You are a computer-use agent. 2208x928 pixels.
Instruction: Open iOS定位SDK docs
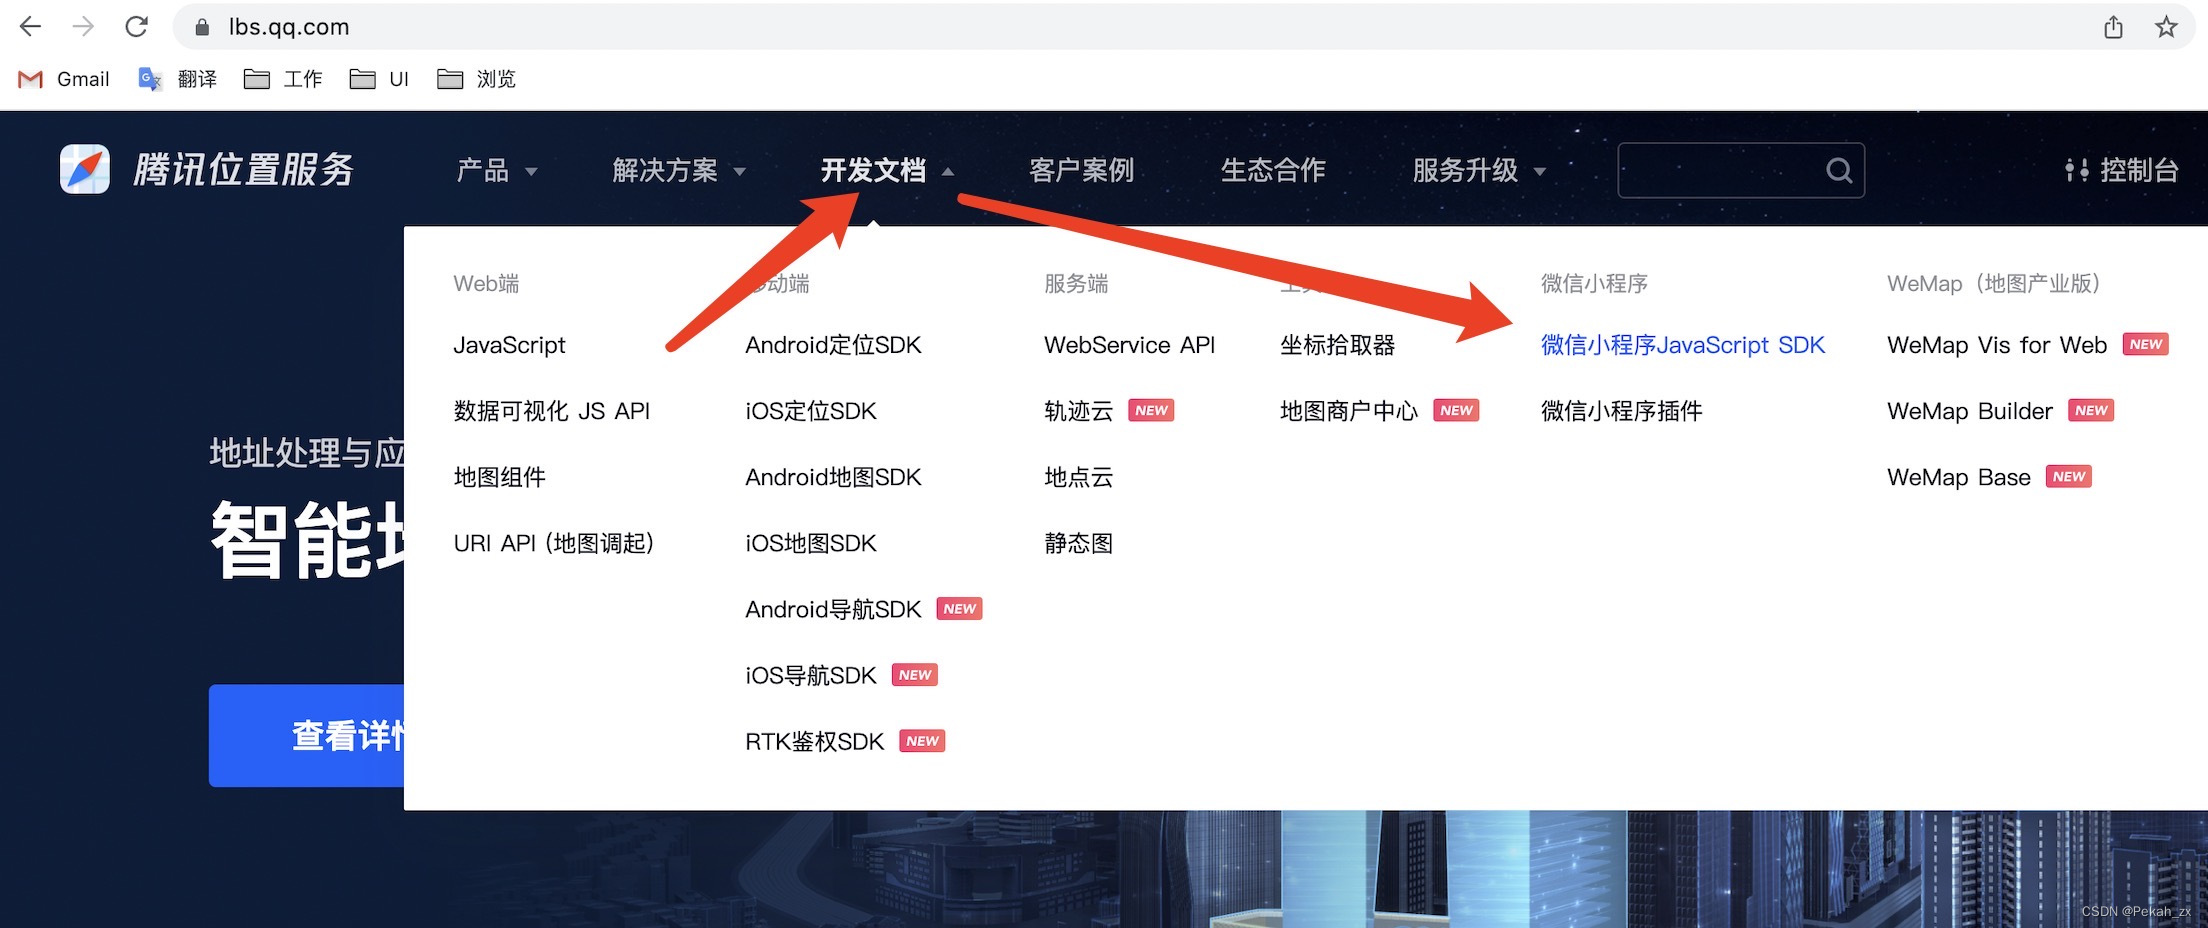[x=810, y=411]
